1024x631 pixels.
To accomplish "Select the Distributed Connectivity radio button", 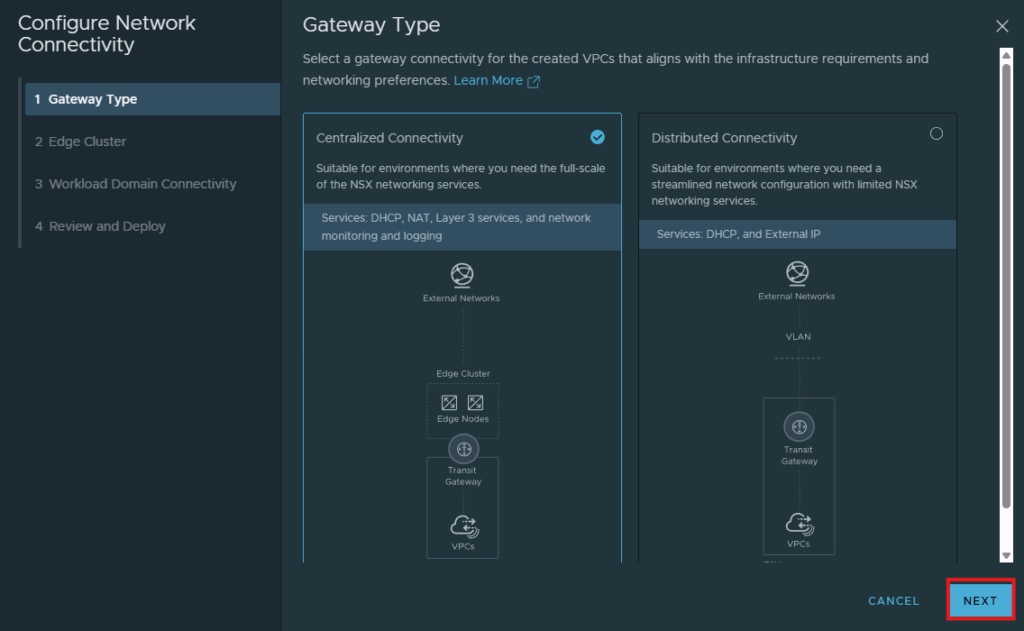I will coord(936,134).
